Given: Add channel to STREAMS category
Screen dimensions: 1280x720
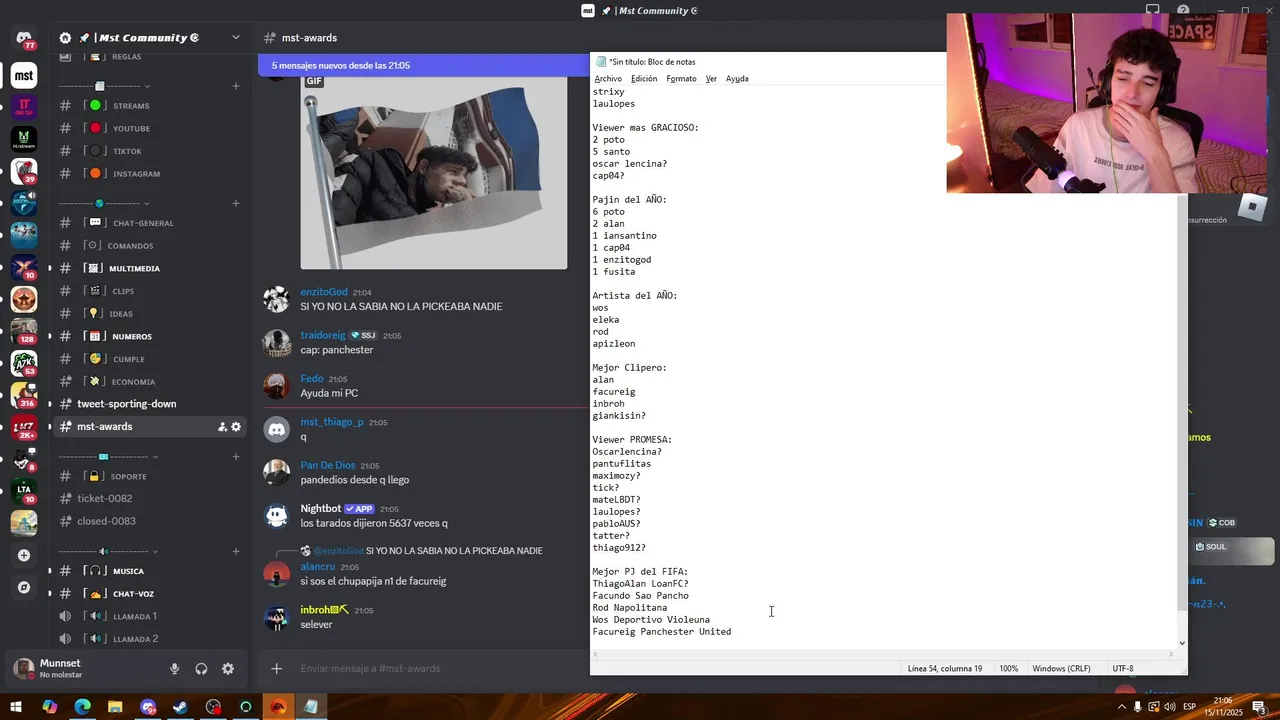Looking at the screenshot, I should (236, 86).
